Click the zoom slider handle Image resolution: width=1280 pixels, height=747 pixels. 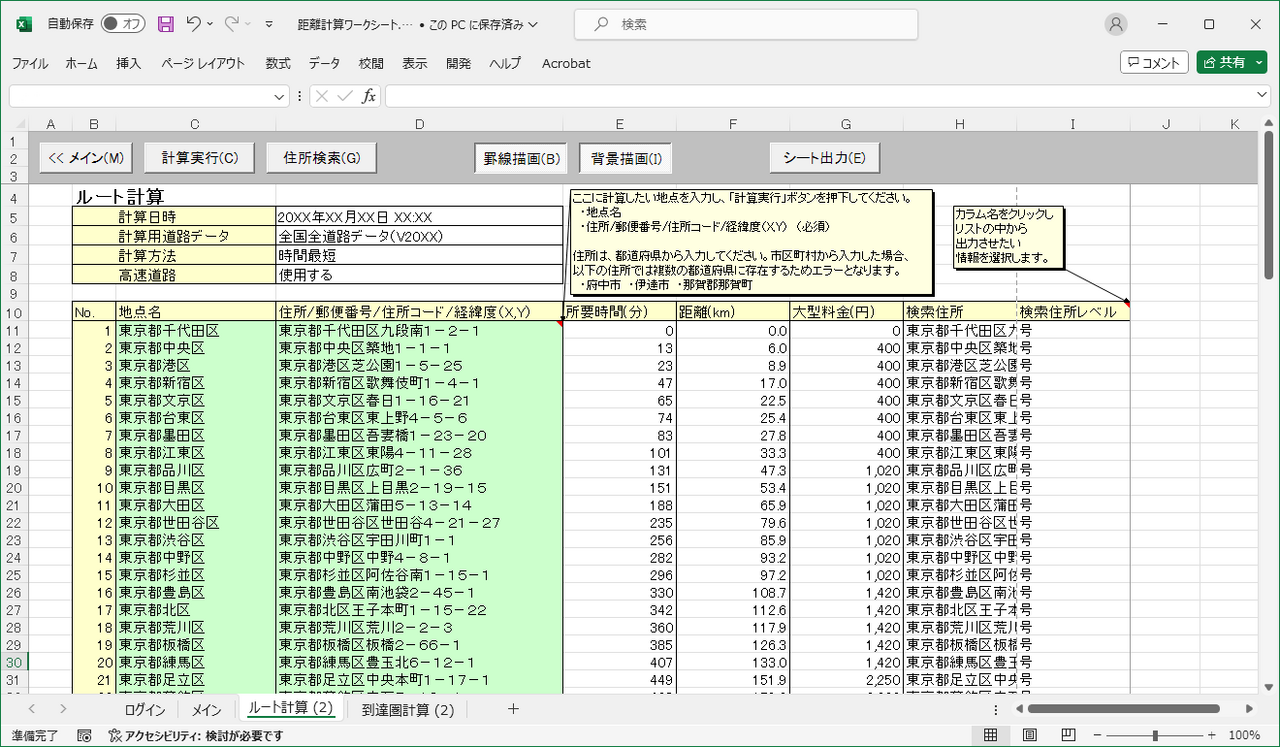click(x=1155, y=735)
